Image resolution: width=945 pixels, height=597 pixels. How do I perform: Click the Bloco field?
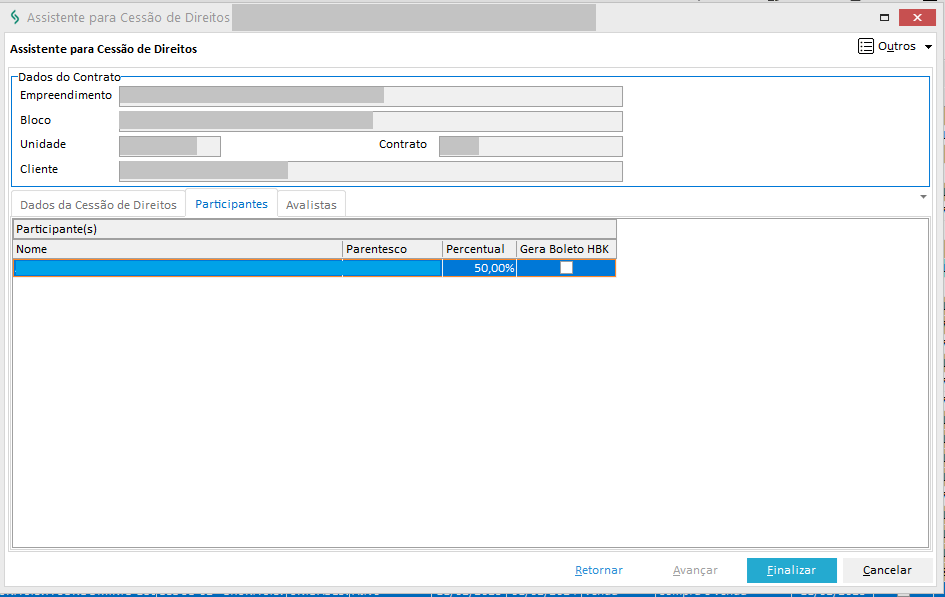[x=370, y=121]
